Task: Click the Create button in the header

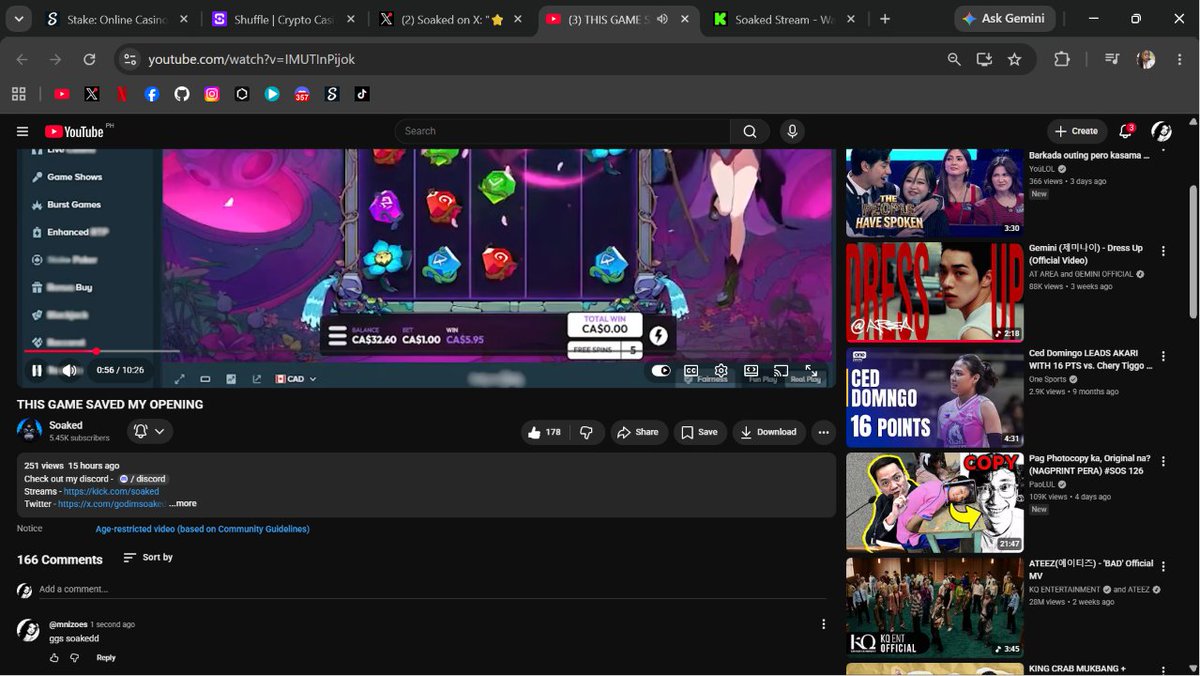Action: tap(1077, 131)
